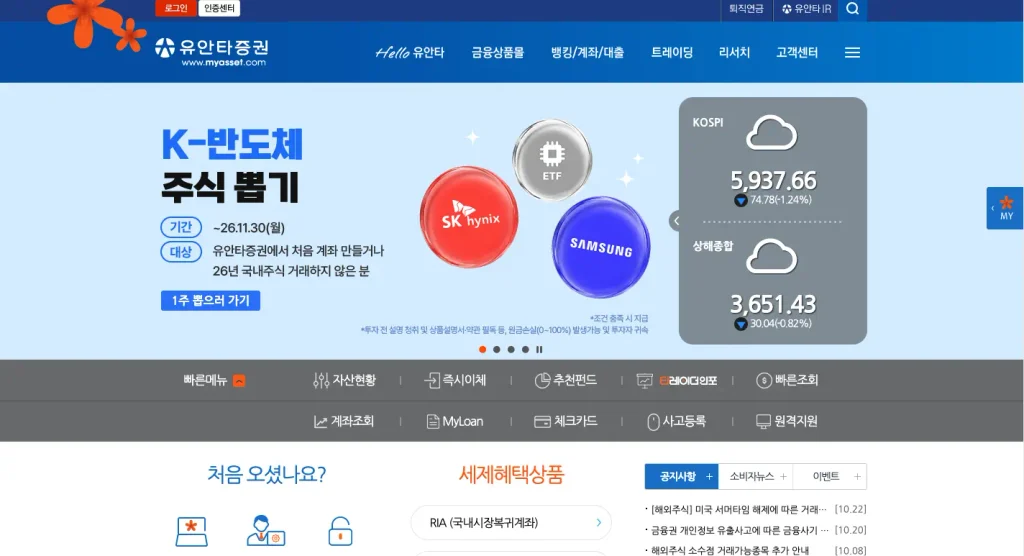Switch to 공지사항 tab
Viewport: 1024px width, 556px height.
[681, 477]
